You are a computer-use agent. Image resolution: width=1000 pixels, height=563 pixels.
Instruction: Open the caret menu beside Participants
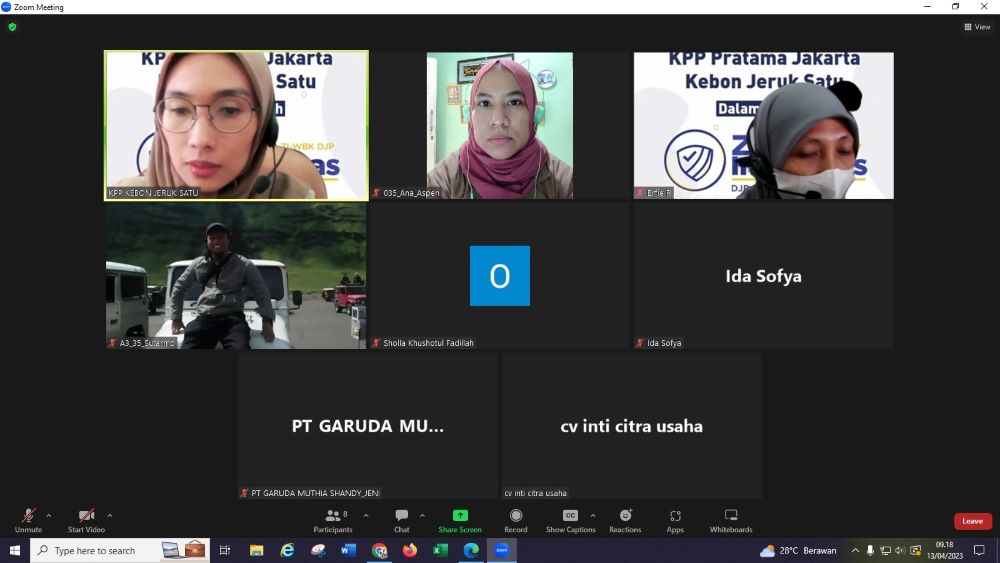tap(366, 516)
